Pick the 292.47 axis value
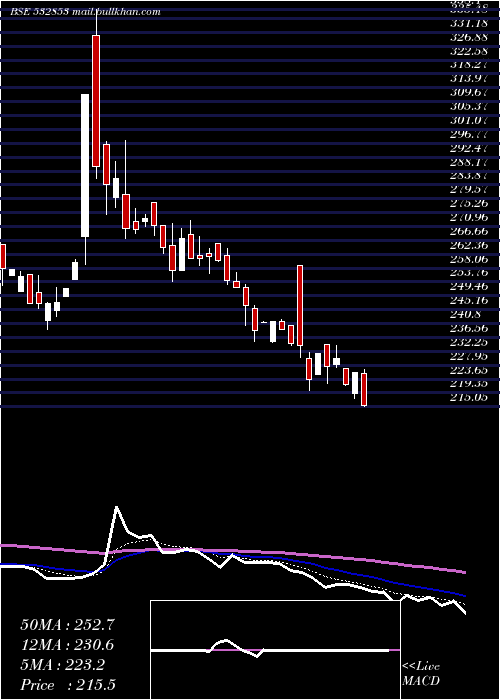The height and width of the screenshot is (700, 500). 470,148
